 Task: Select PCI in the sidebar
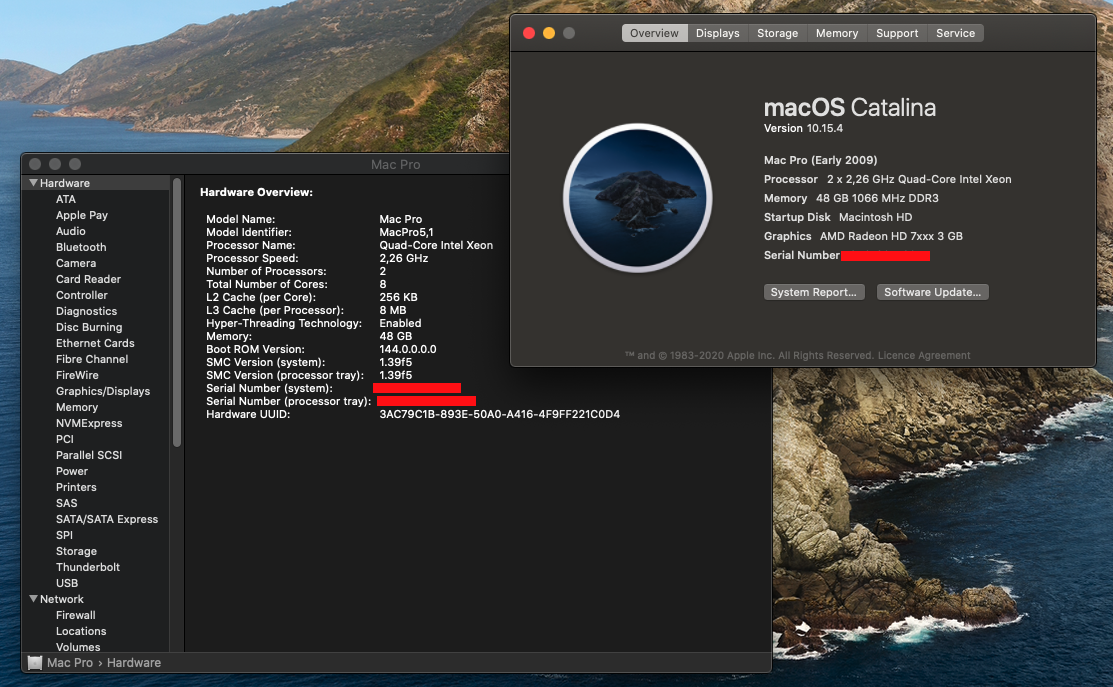coord(65,439)
